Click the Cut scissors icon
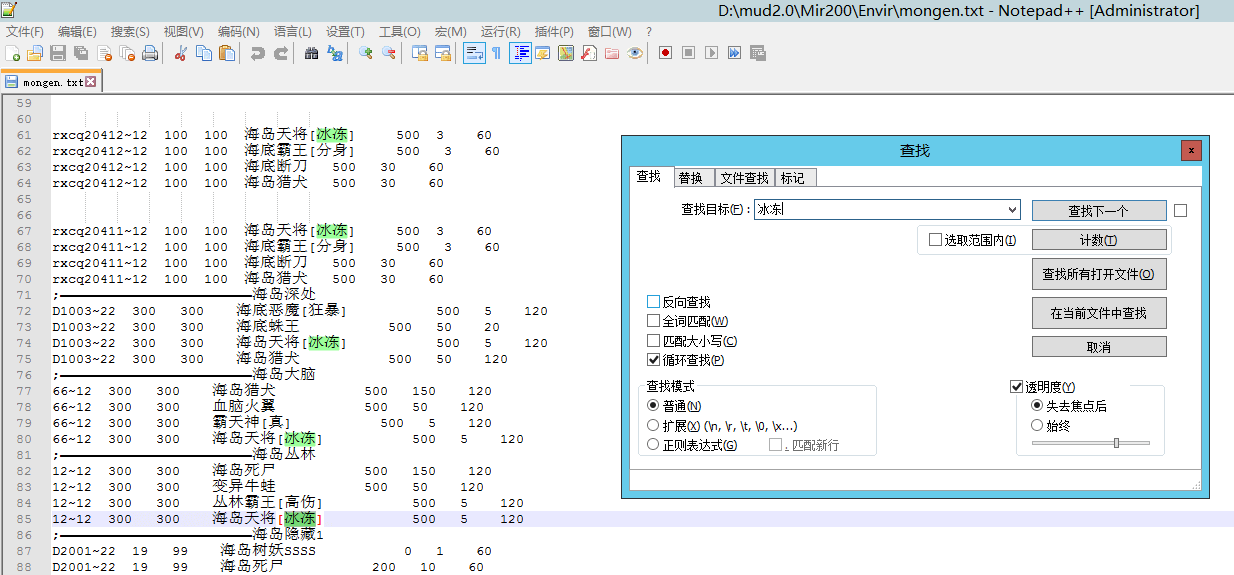This screenshot has width=1234, height=575. coord(181,53)
